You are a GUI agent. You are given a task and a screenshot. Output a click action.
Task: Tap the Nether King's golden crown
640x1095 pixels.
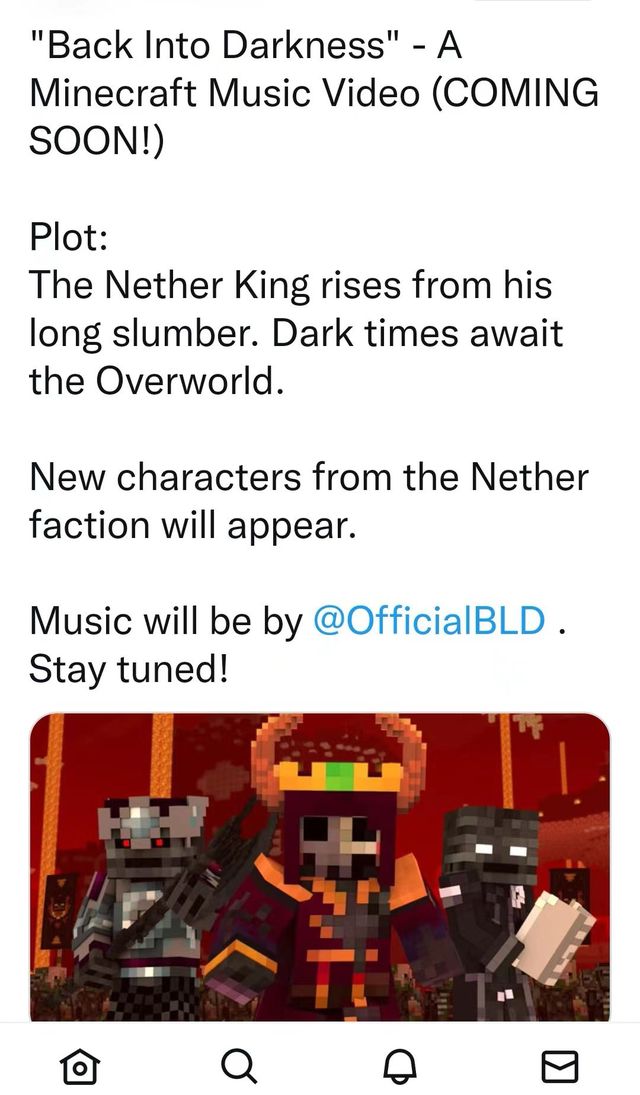[x=339, y=775]
